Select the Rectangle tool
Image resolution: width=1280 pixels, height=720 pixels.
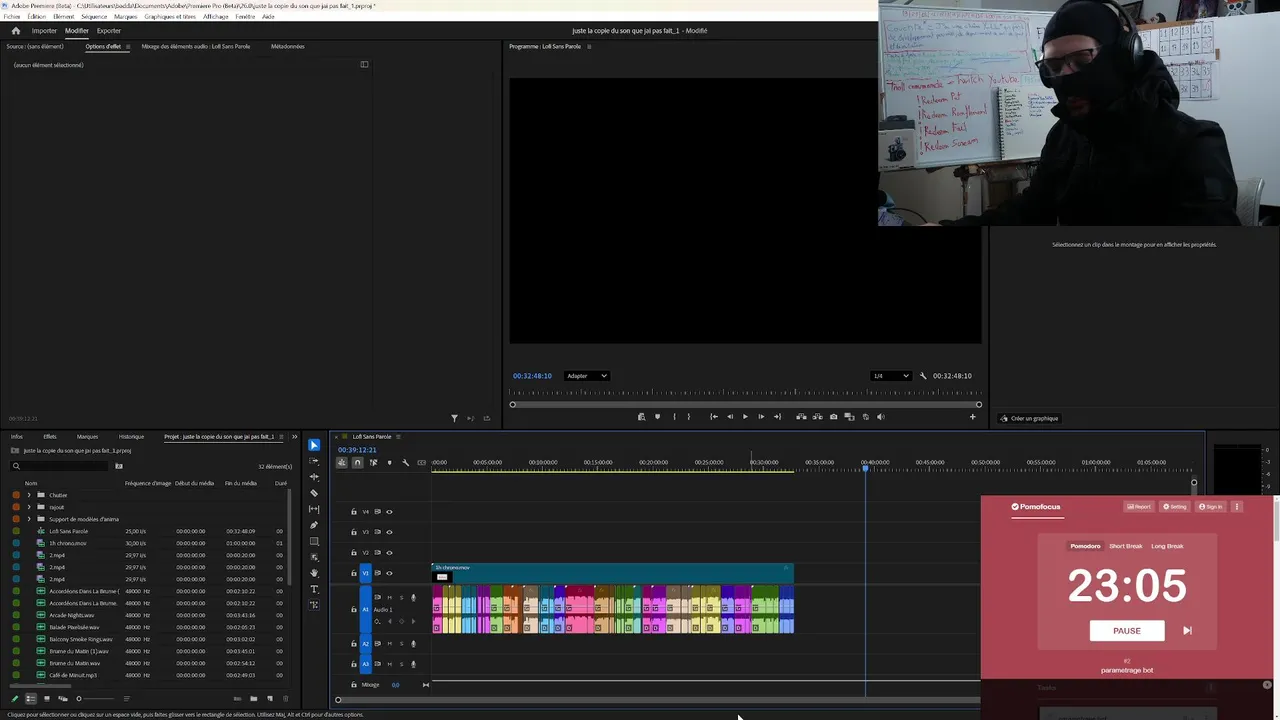[x=314, y=541]
